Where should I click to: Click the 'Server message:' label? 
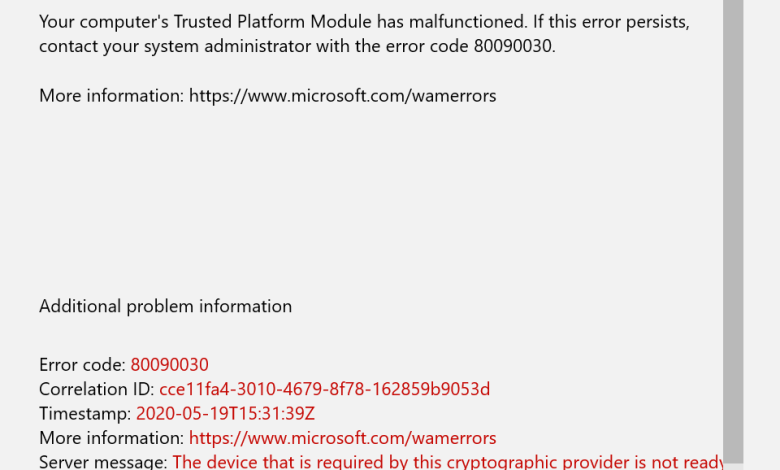[103, 461]
